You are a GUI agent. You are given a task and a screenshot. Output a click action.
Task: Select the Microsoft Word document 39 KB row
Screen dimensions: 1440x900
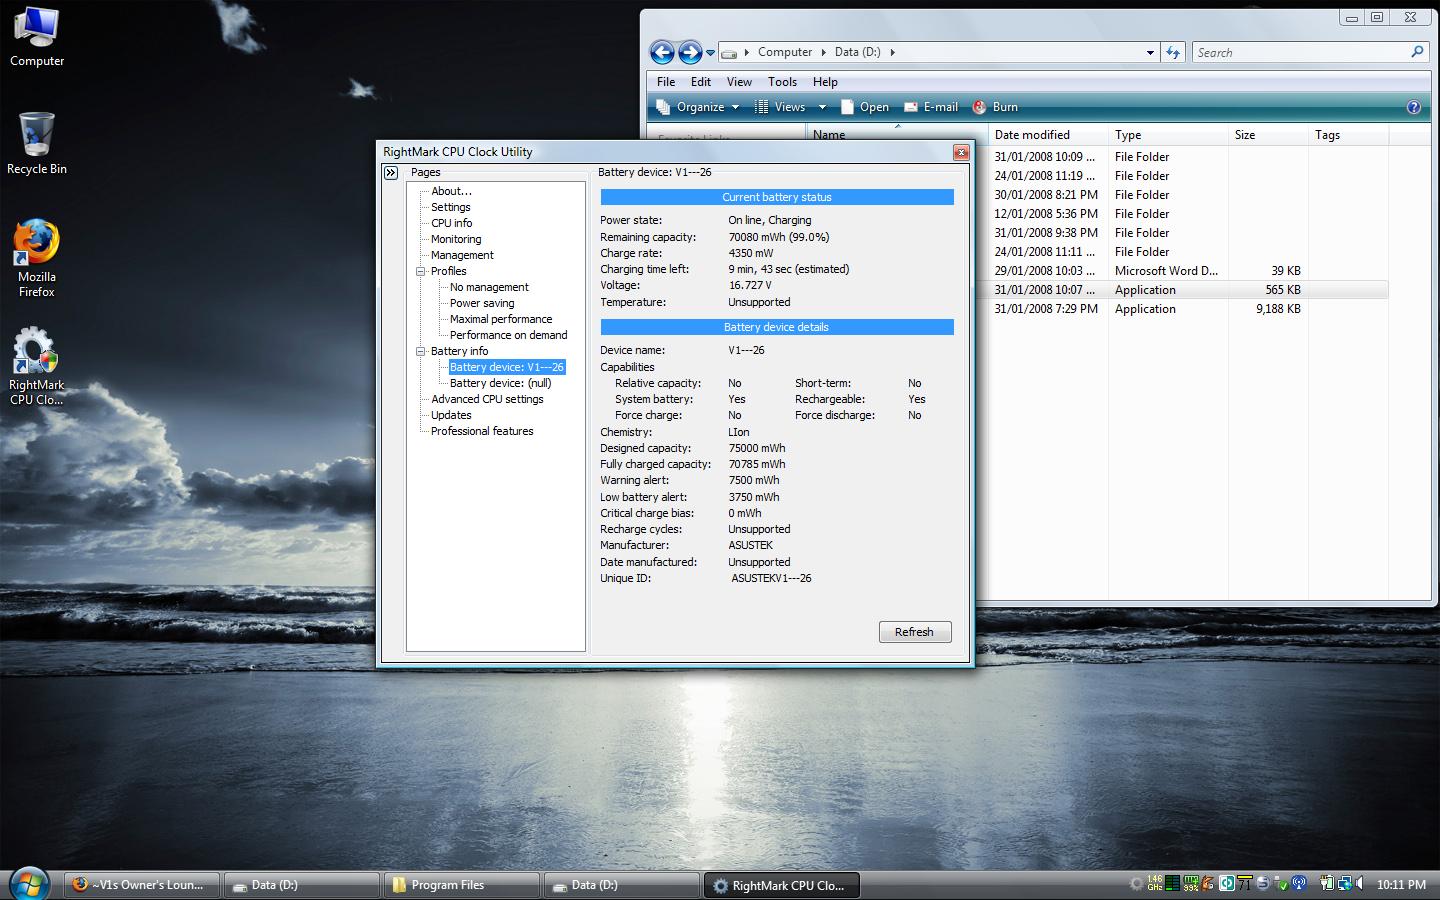click(1188, 271)
